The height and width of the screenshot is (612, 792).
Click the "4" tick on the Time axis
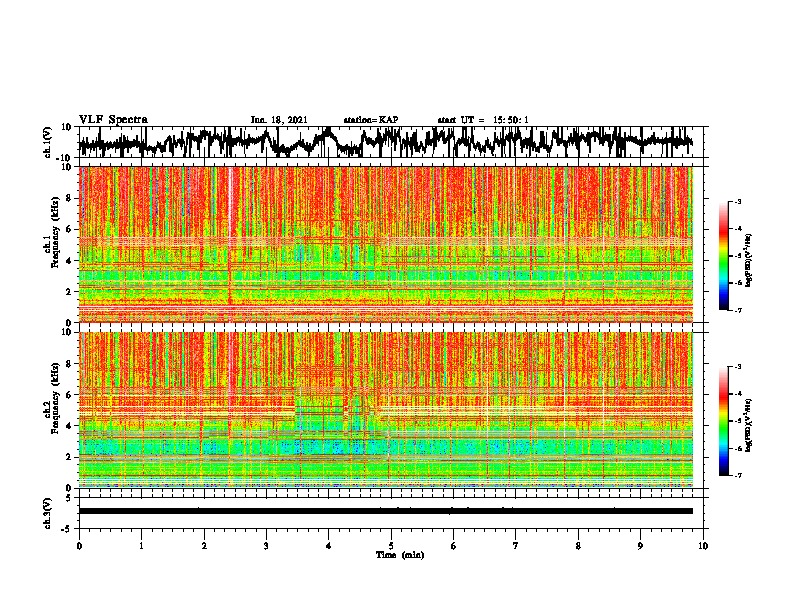[329, 546]
